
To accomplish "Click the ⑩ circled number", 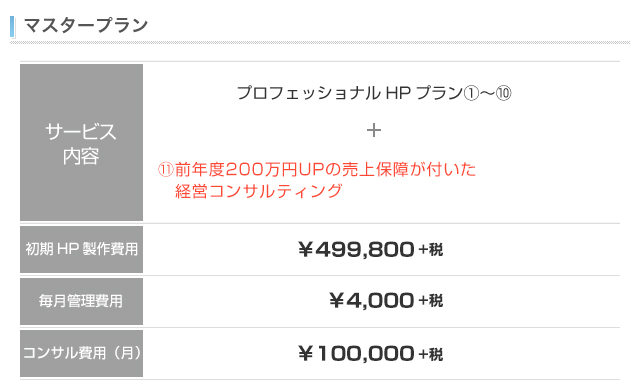I will tap(503, 93).
